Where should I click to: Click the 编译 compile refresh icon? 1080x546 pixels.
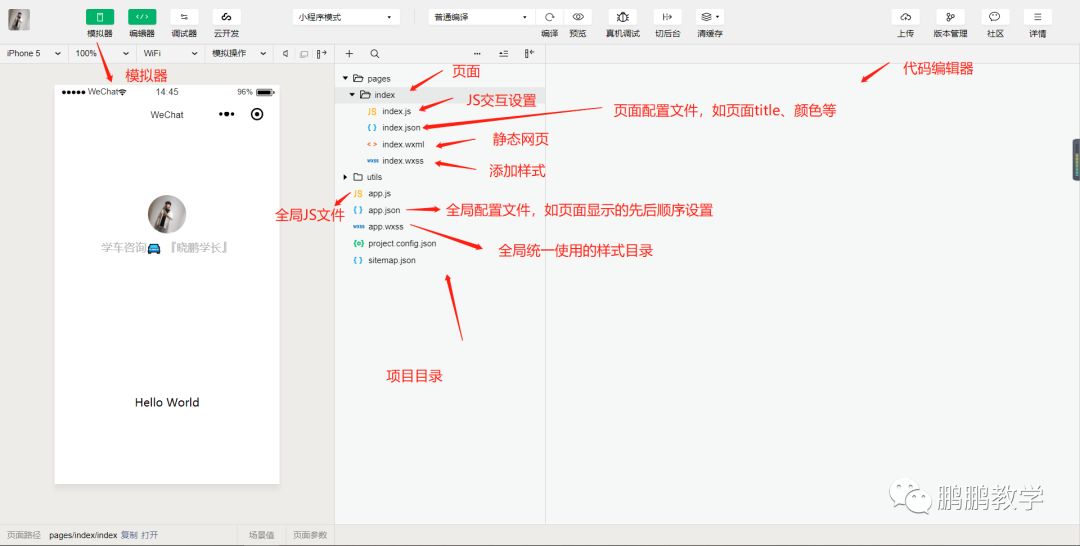click(549, 17)
